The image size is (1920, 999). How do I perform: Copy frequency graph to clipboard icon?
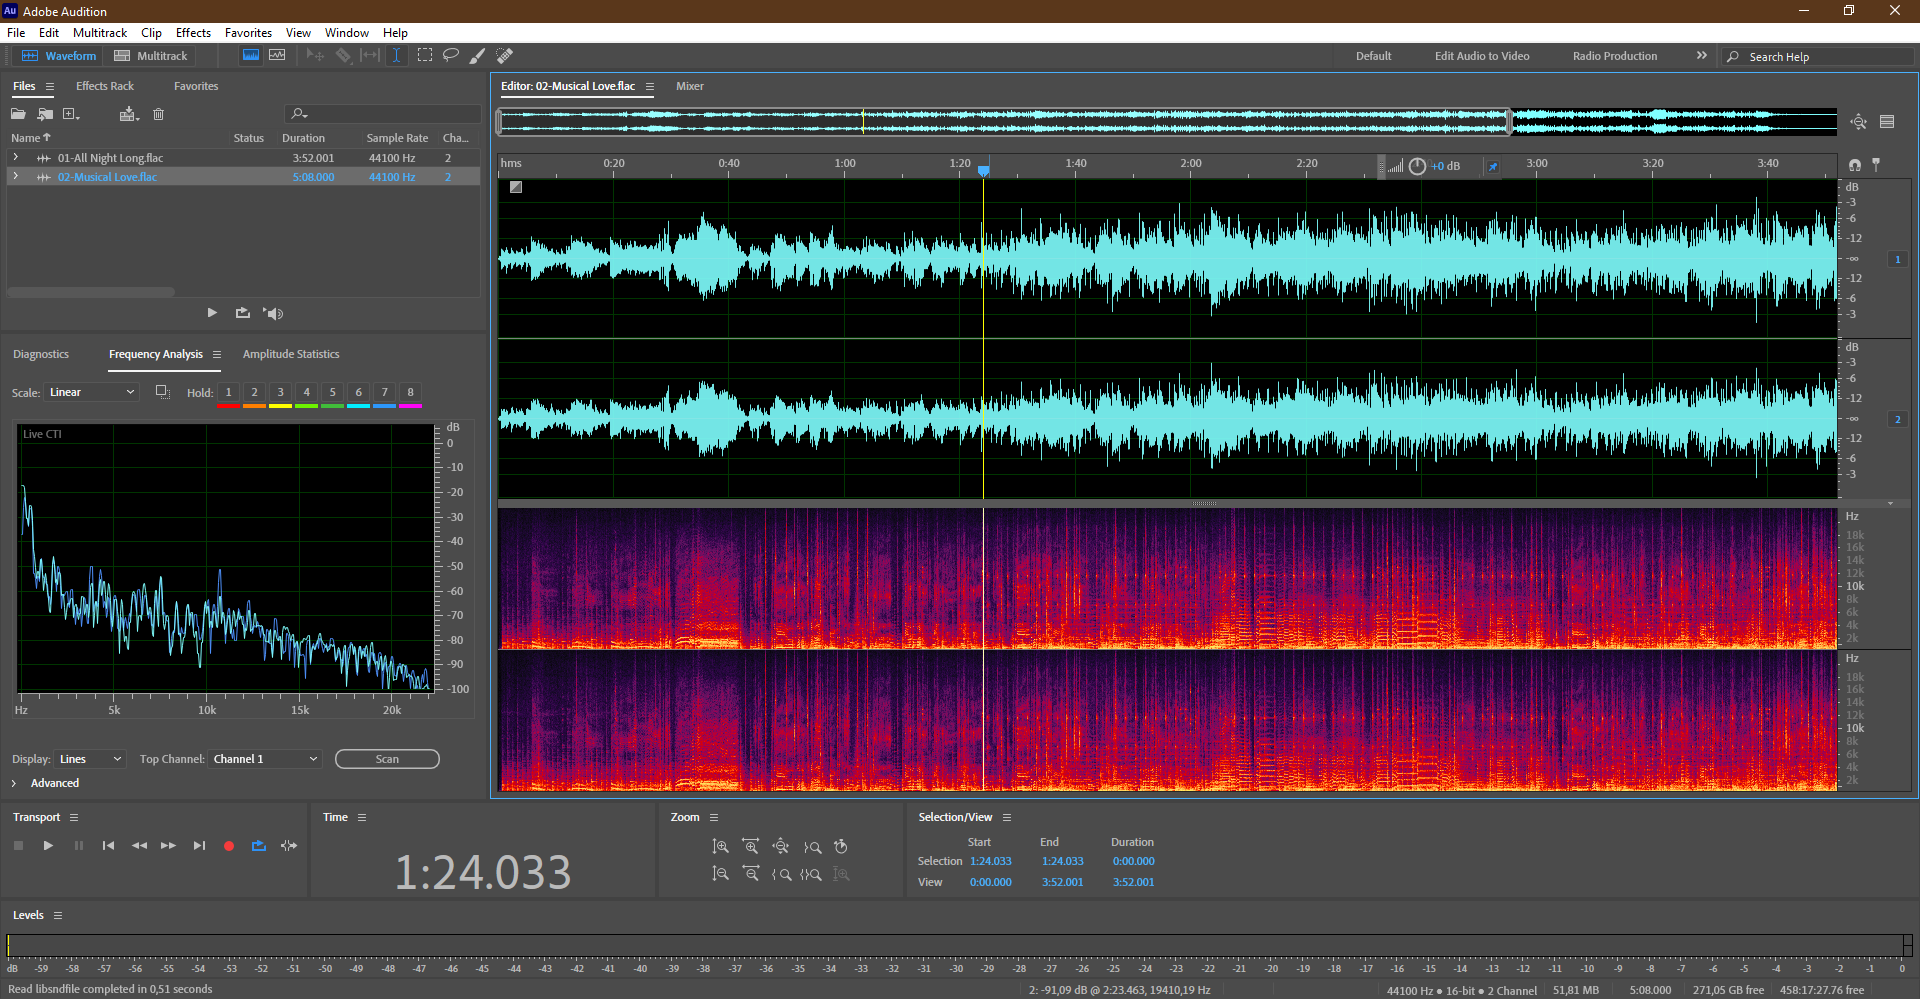(x=162, y=392)
